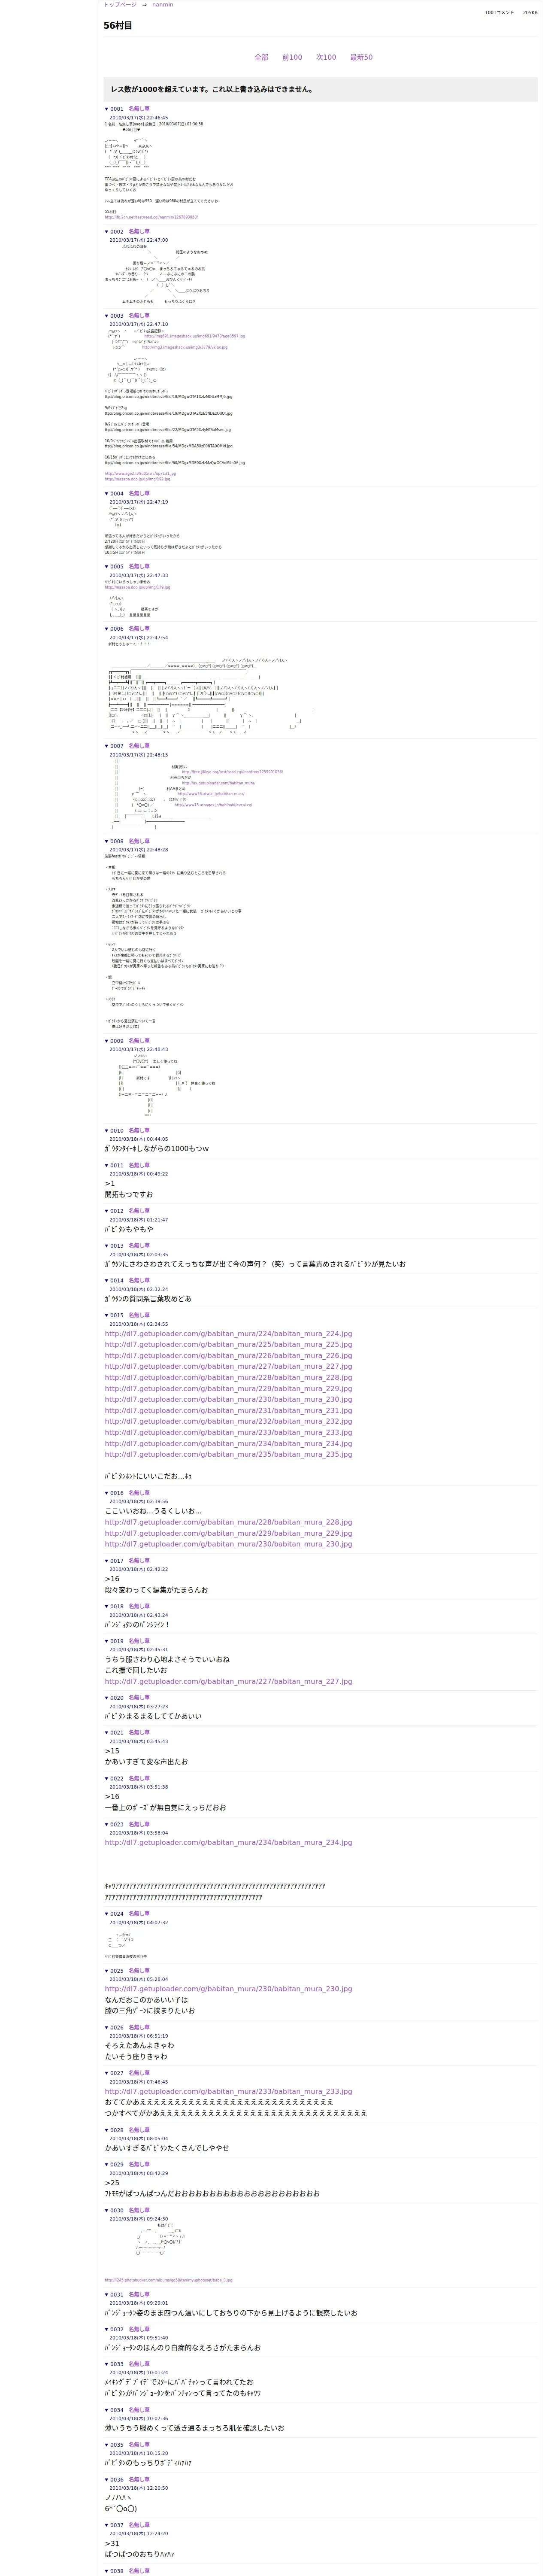
Task: Click 名無し草 name in post 0011
Action: [x=139, y=1165]
